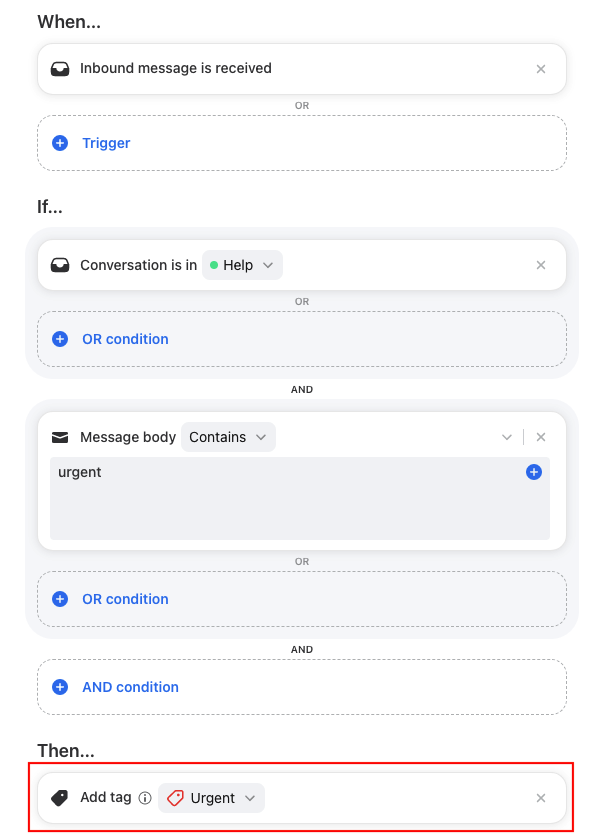Delete the Conversation is in condition
The image size is (607, 837).
540,265
